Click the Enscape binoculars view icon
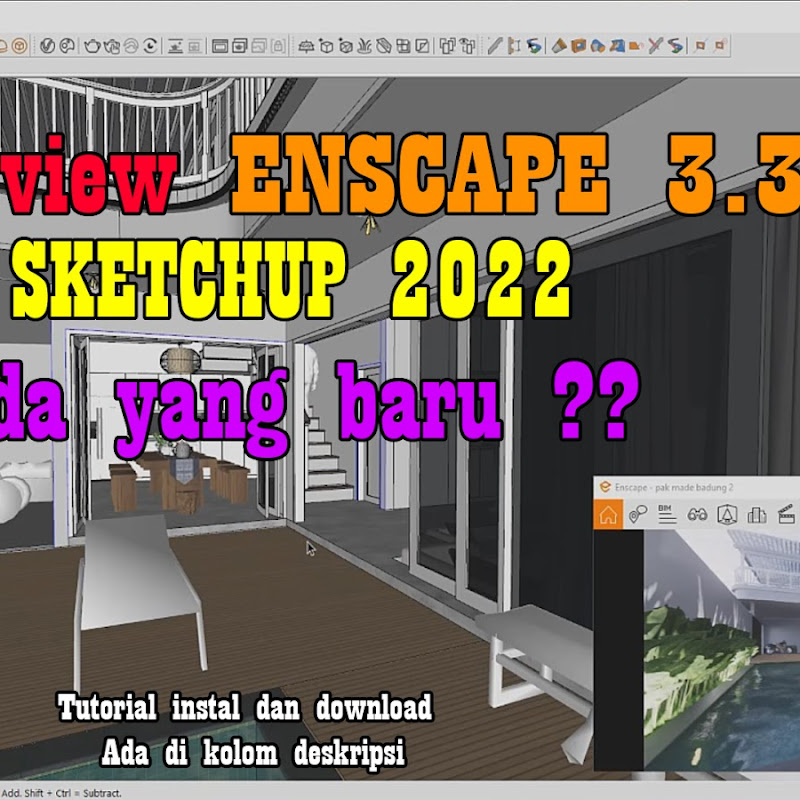This screenshot has height=800, width=800. (x=697, y=515)
